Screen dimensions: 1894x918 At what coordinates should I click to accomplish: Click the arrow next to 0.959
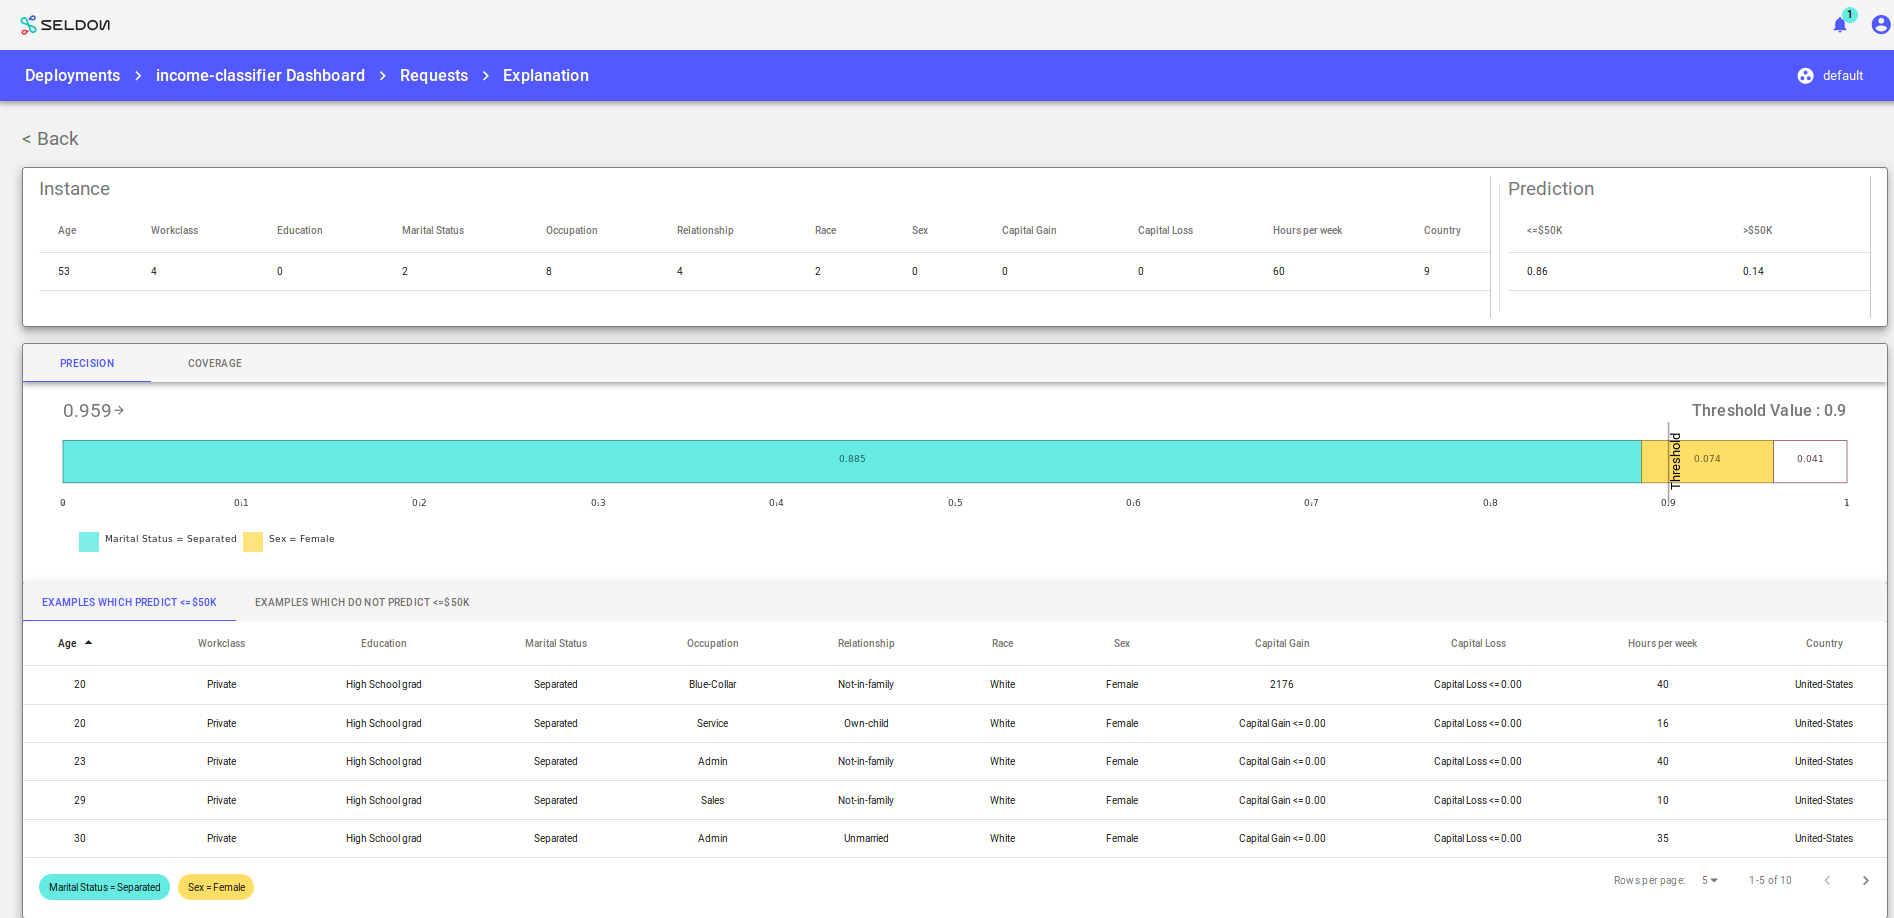click(119, 410)
